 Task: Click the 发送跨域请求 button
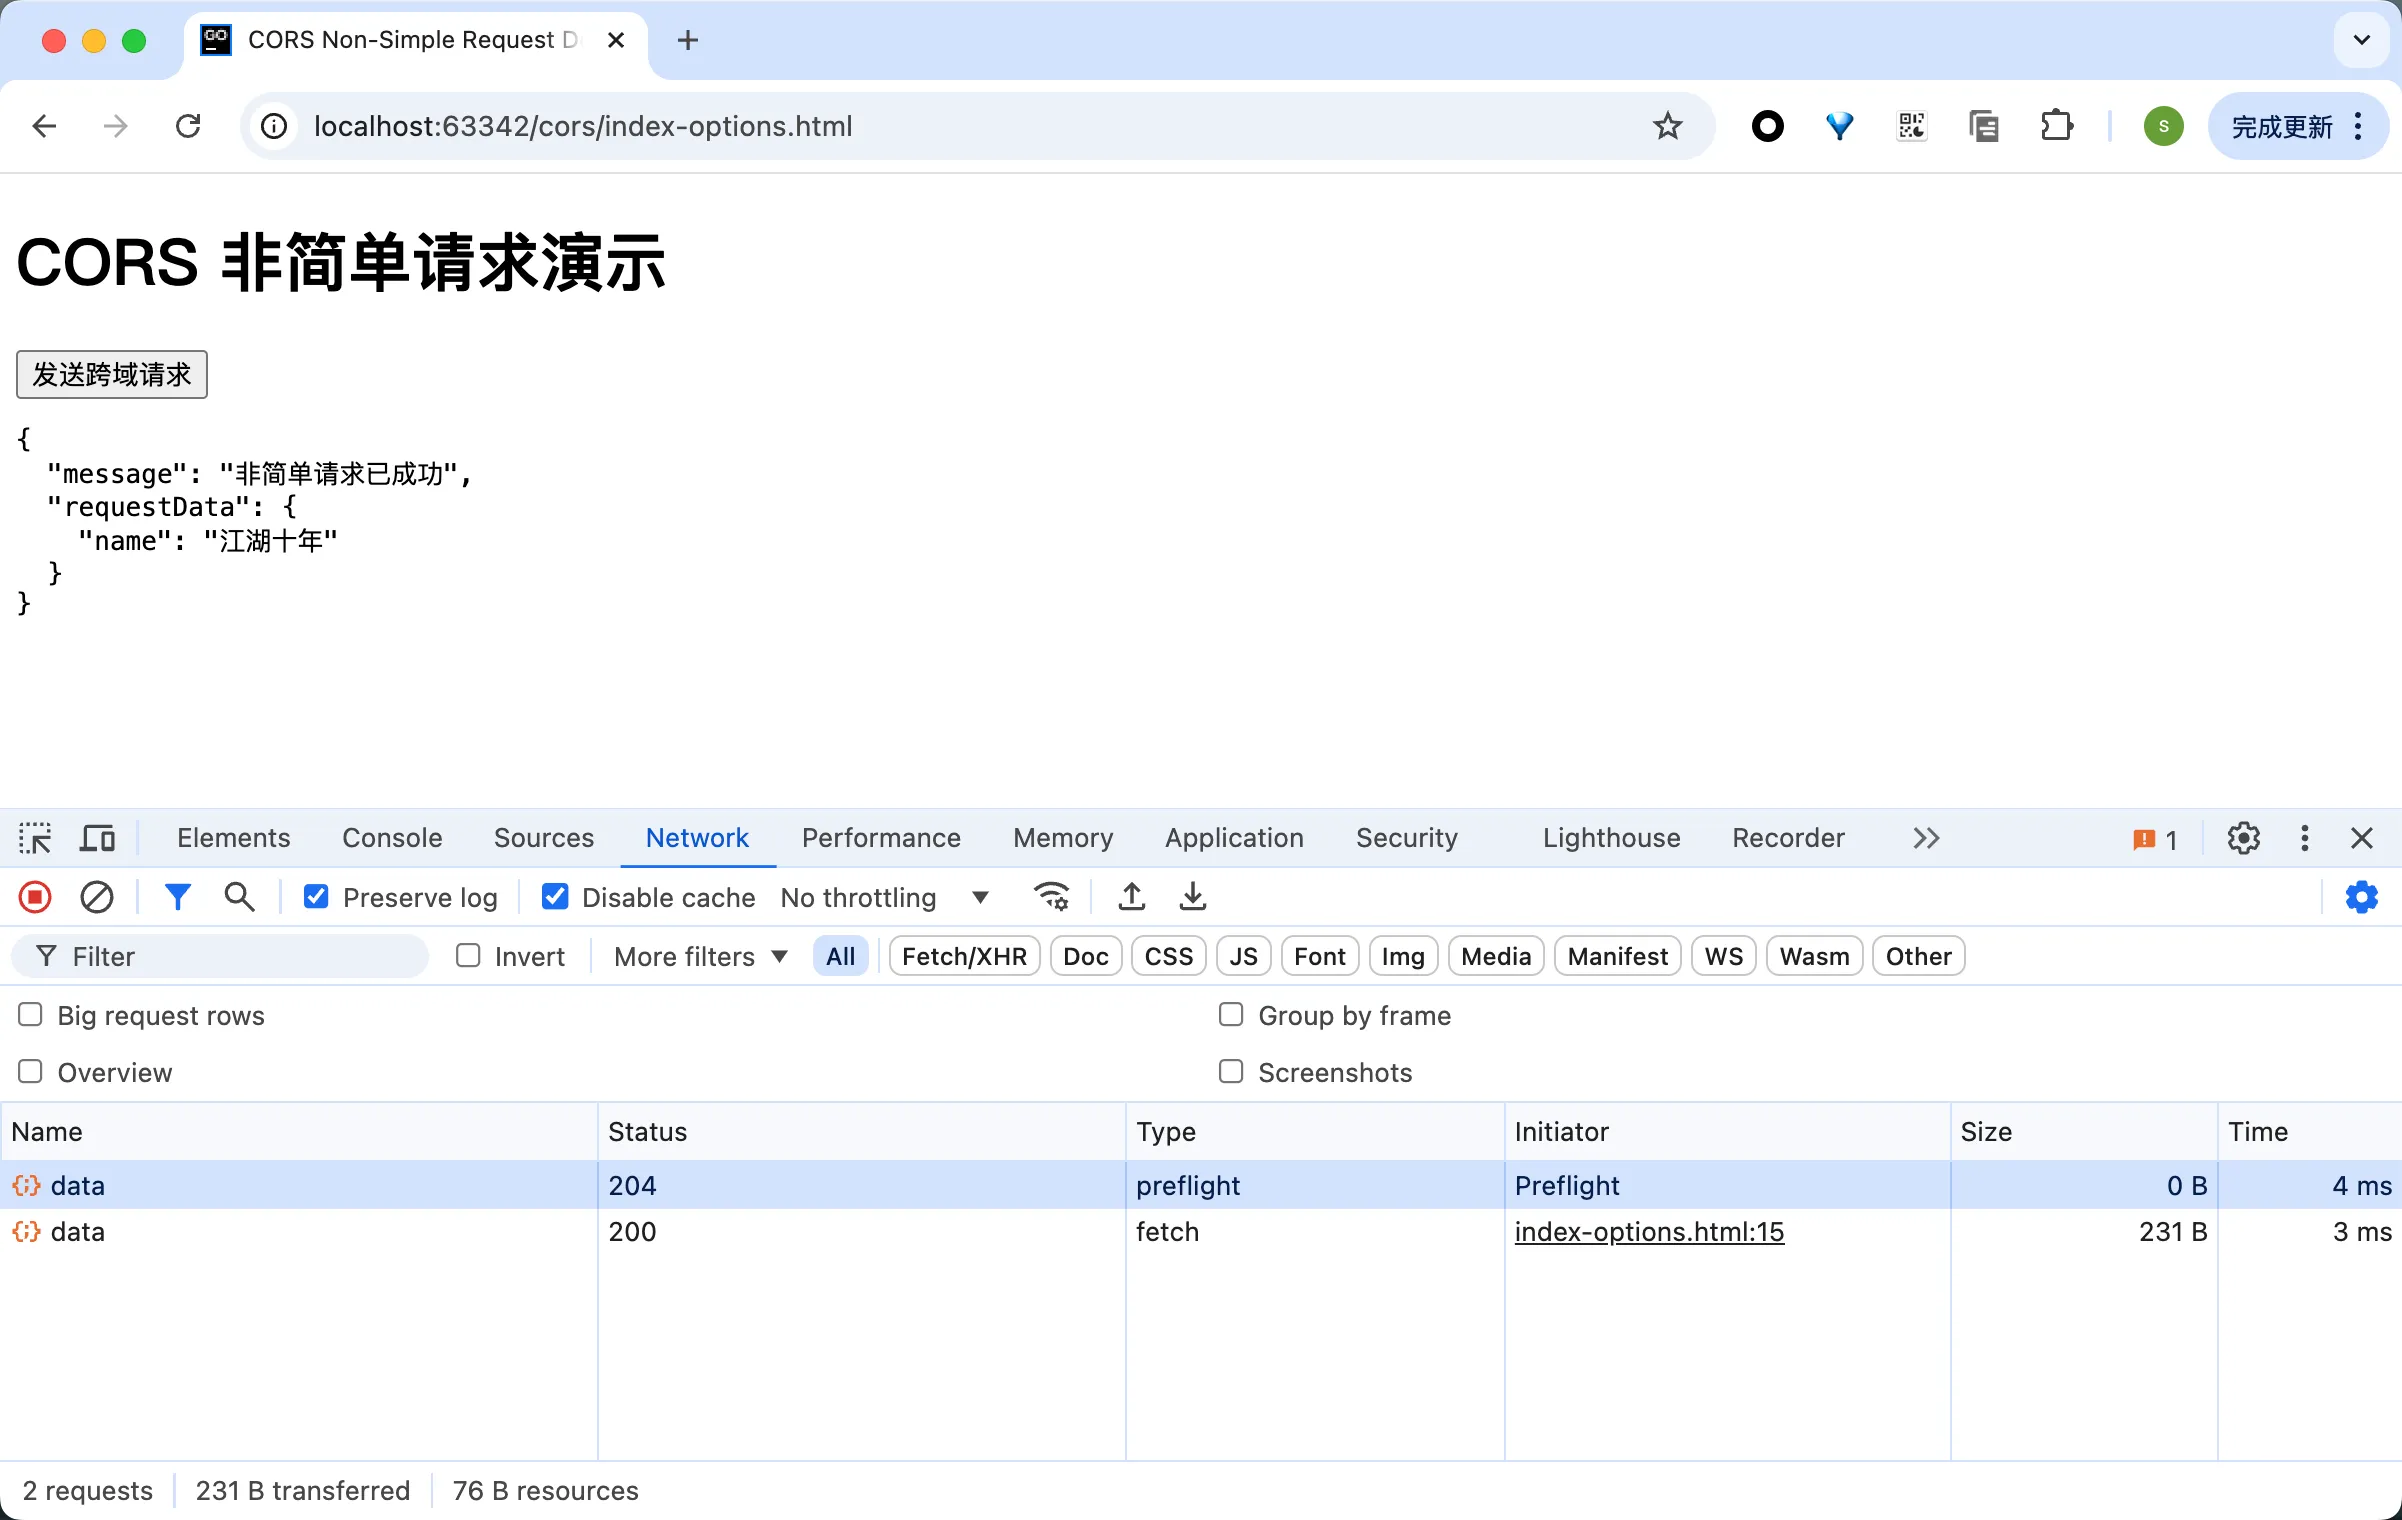pyautogui.click(x=112, y=375)
